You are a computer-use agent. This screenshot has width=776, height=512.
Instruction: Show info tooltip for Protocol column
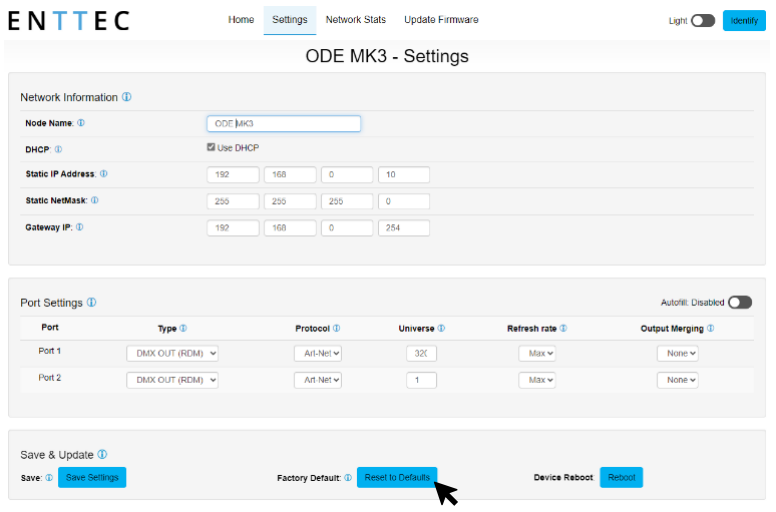[x=337, y=328]
